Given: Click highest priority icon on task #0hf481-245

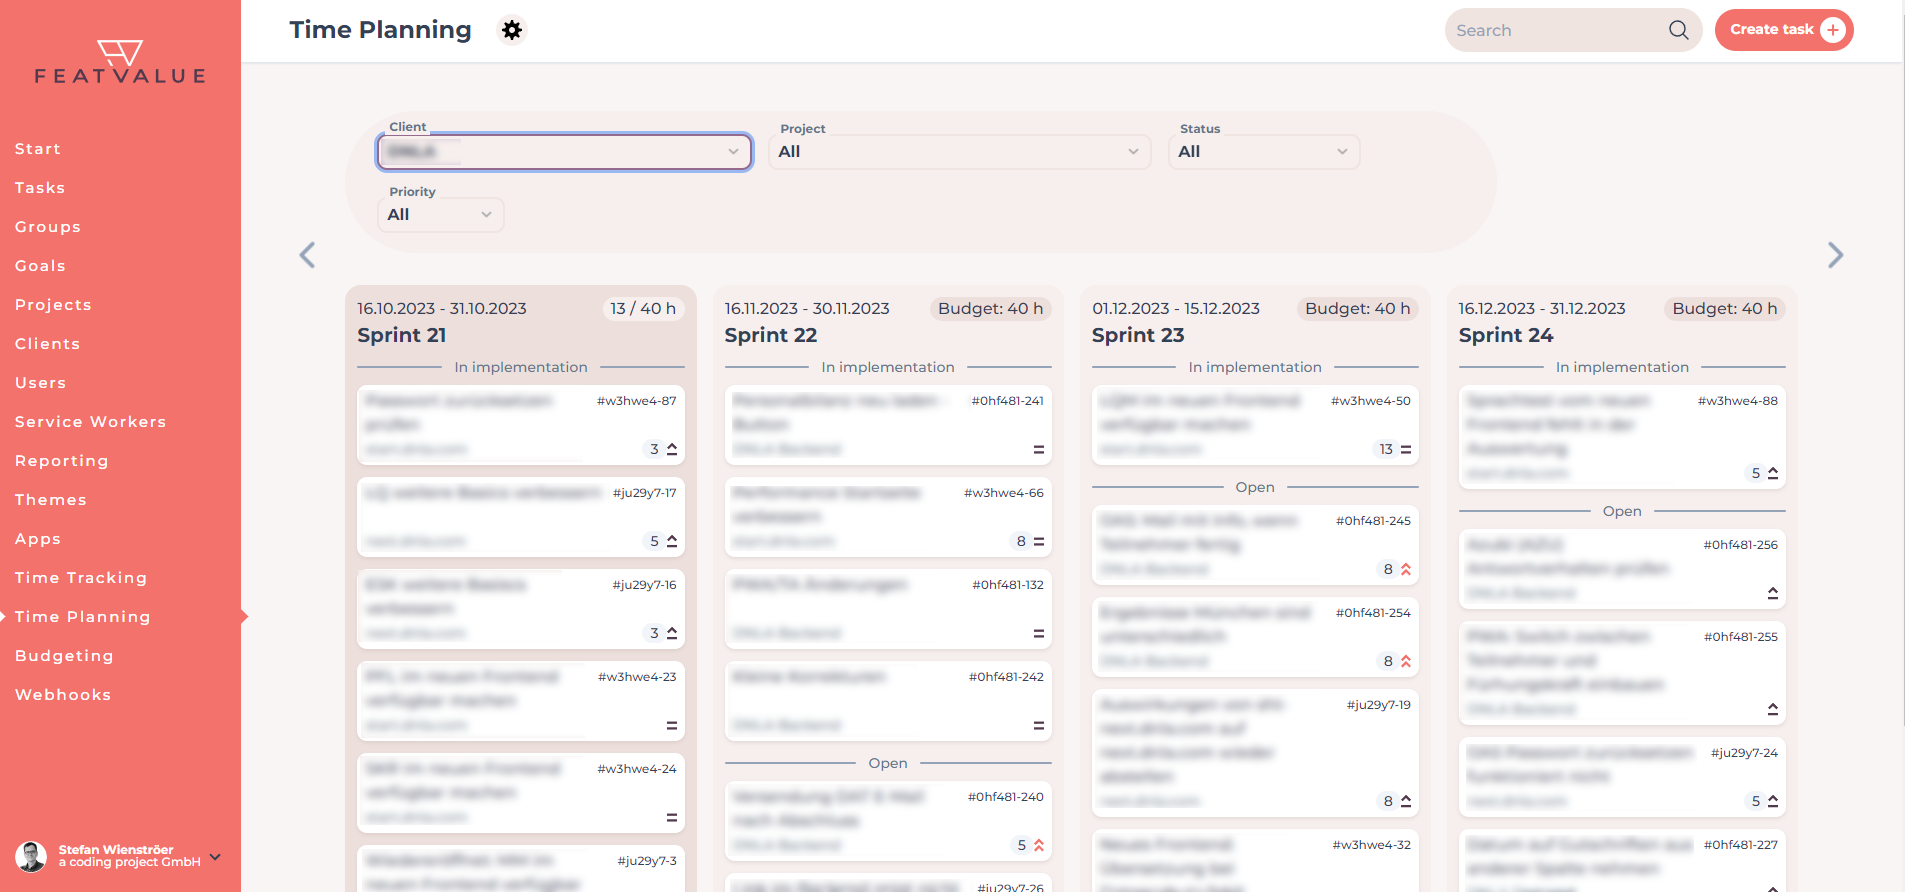Looking at the screenshot, I should (1406, 569).
